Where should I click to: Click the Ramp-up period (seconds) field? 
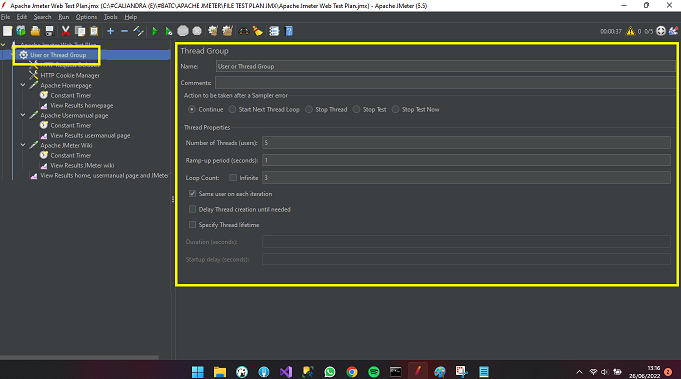[x=466, y=160]
